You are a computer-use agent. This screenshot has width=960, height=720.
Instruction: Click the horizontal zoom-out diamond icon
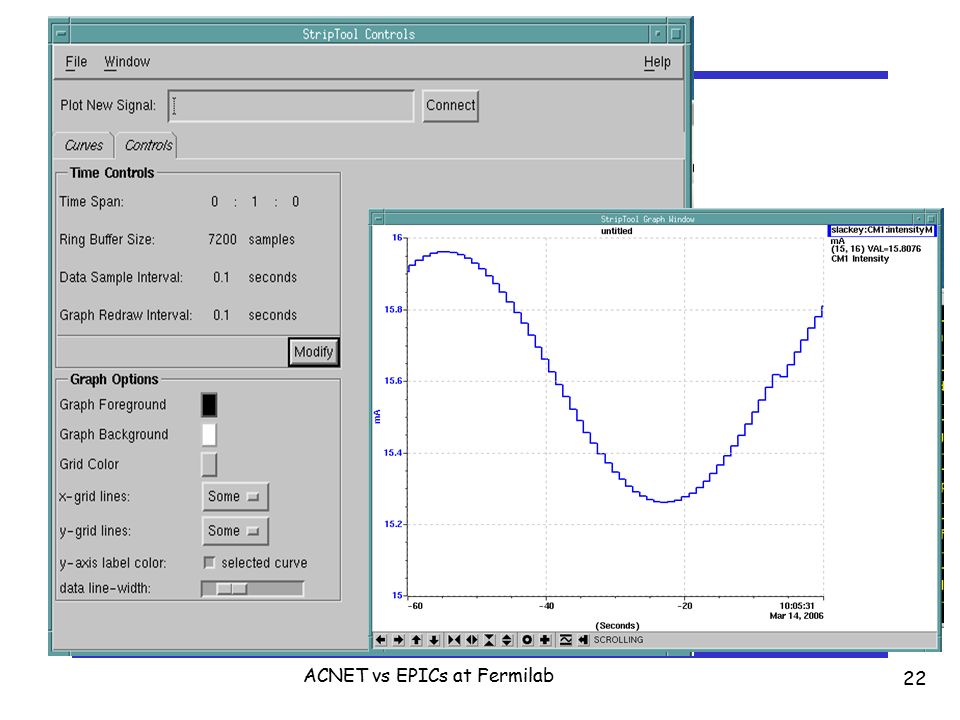tap(471, 640)
